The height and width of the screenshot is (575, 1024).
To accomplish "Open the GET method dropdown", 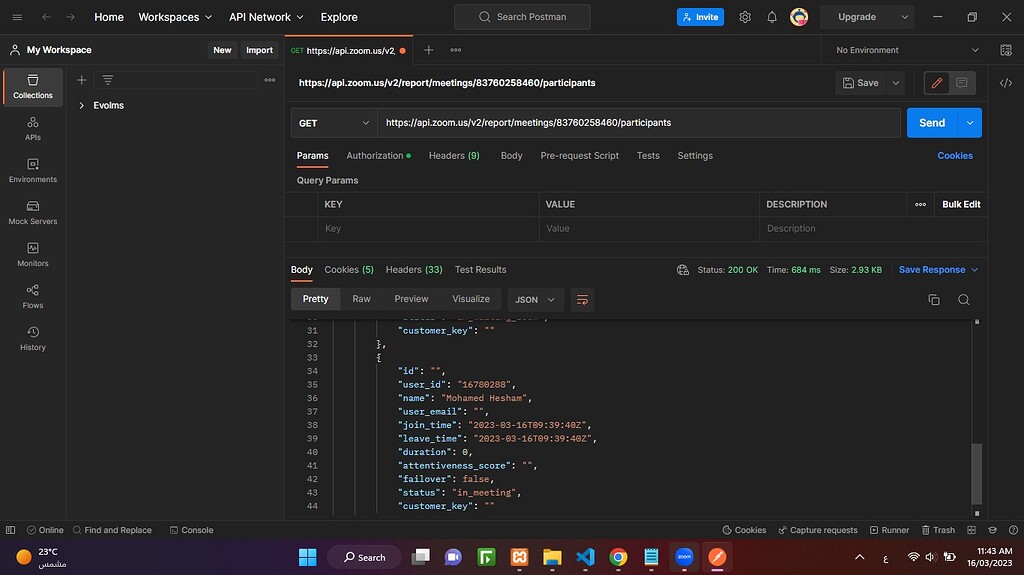I will click(x=334, y=123).
